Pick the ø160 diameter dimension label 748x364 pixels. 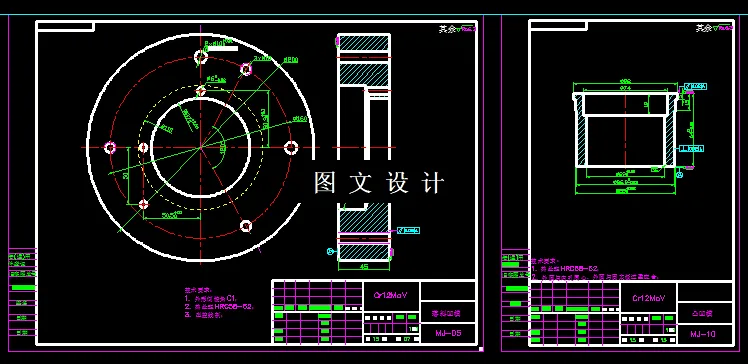pyautogui.click(x=300, y=118)
